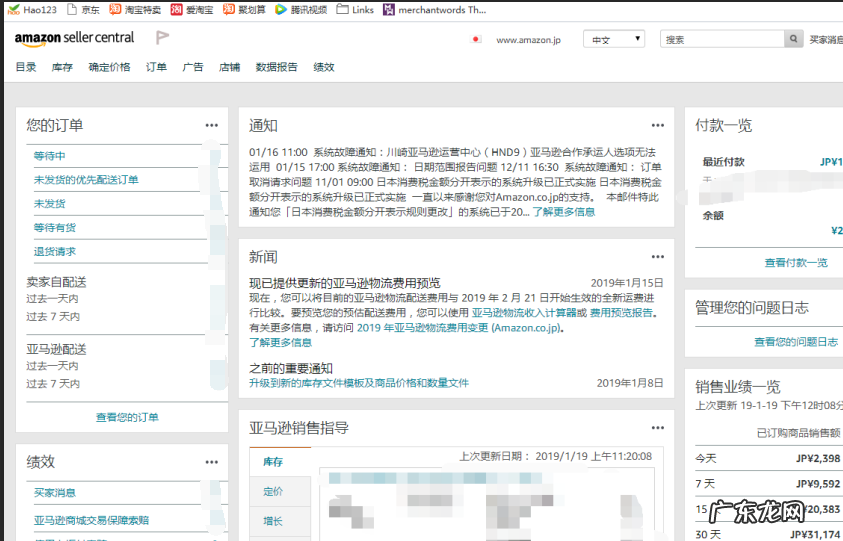The height and width of the screenshot is (541, 843).
Task: Click the 亚马逊配送 heading
Action: (x=56, y=350)
